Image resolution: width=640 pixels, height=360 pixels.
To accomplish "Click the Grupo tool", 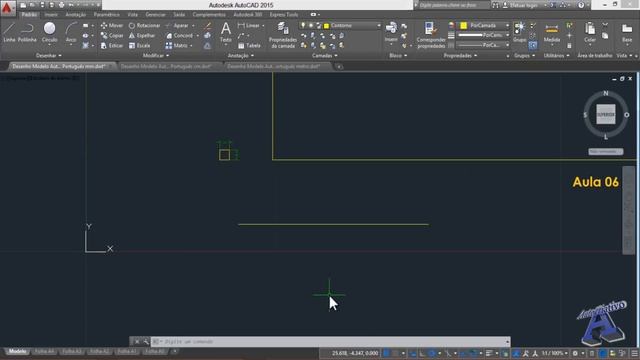I will point(519,32).
